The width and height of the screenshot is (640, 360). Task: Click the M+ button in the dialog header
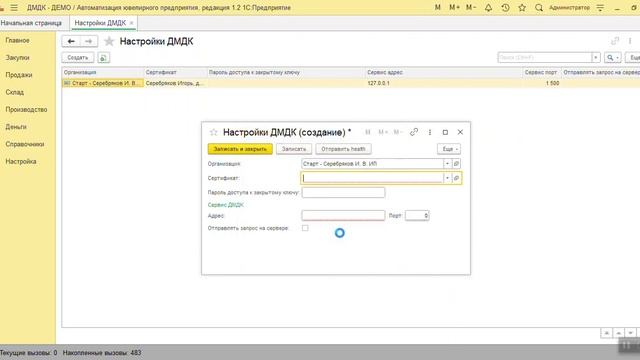tap(383, 132)
